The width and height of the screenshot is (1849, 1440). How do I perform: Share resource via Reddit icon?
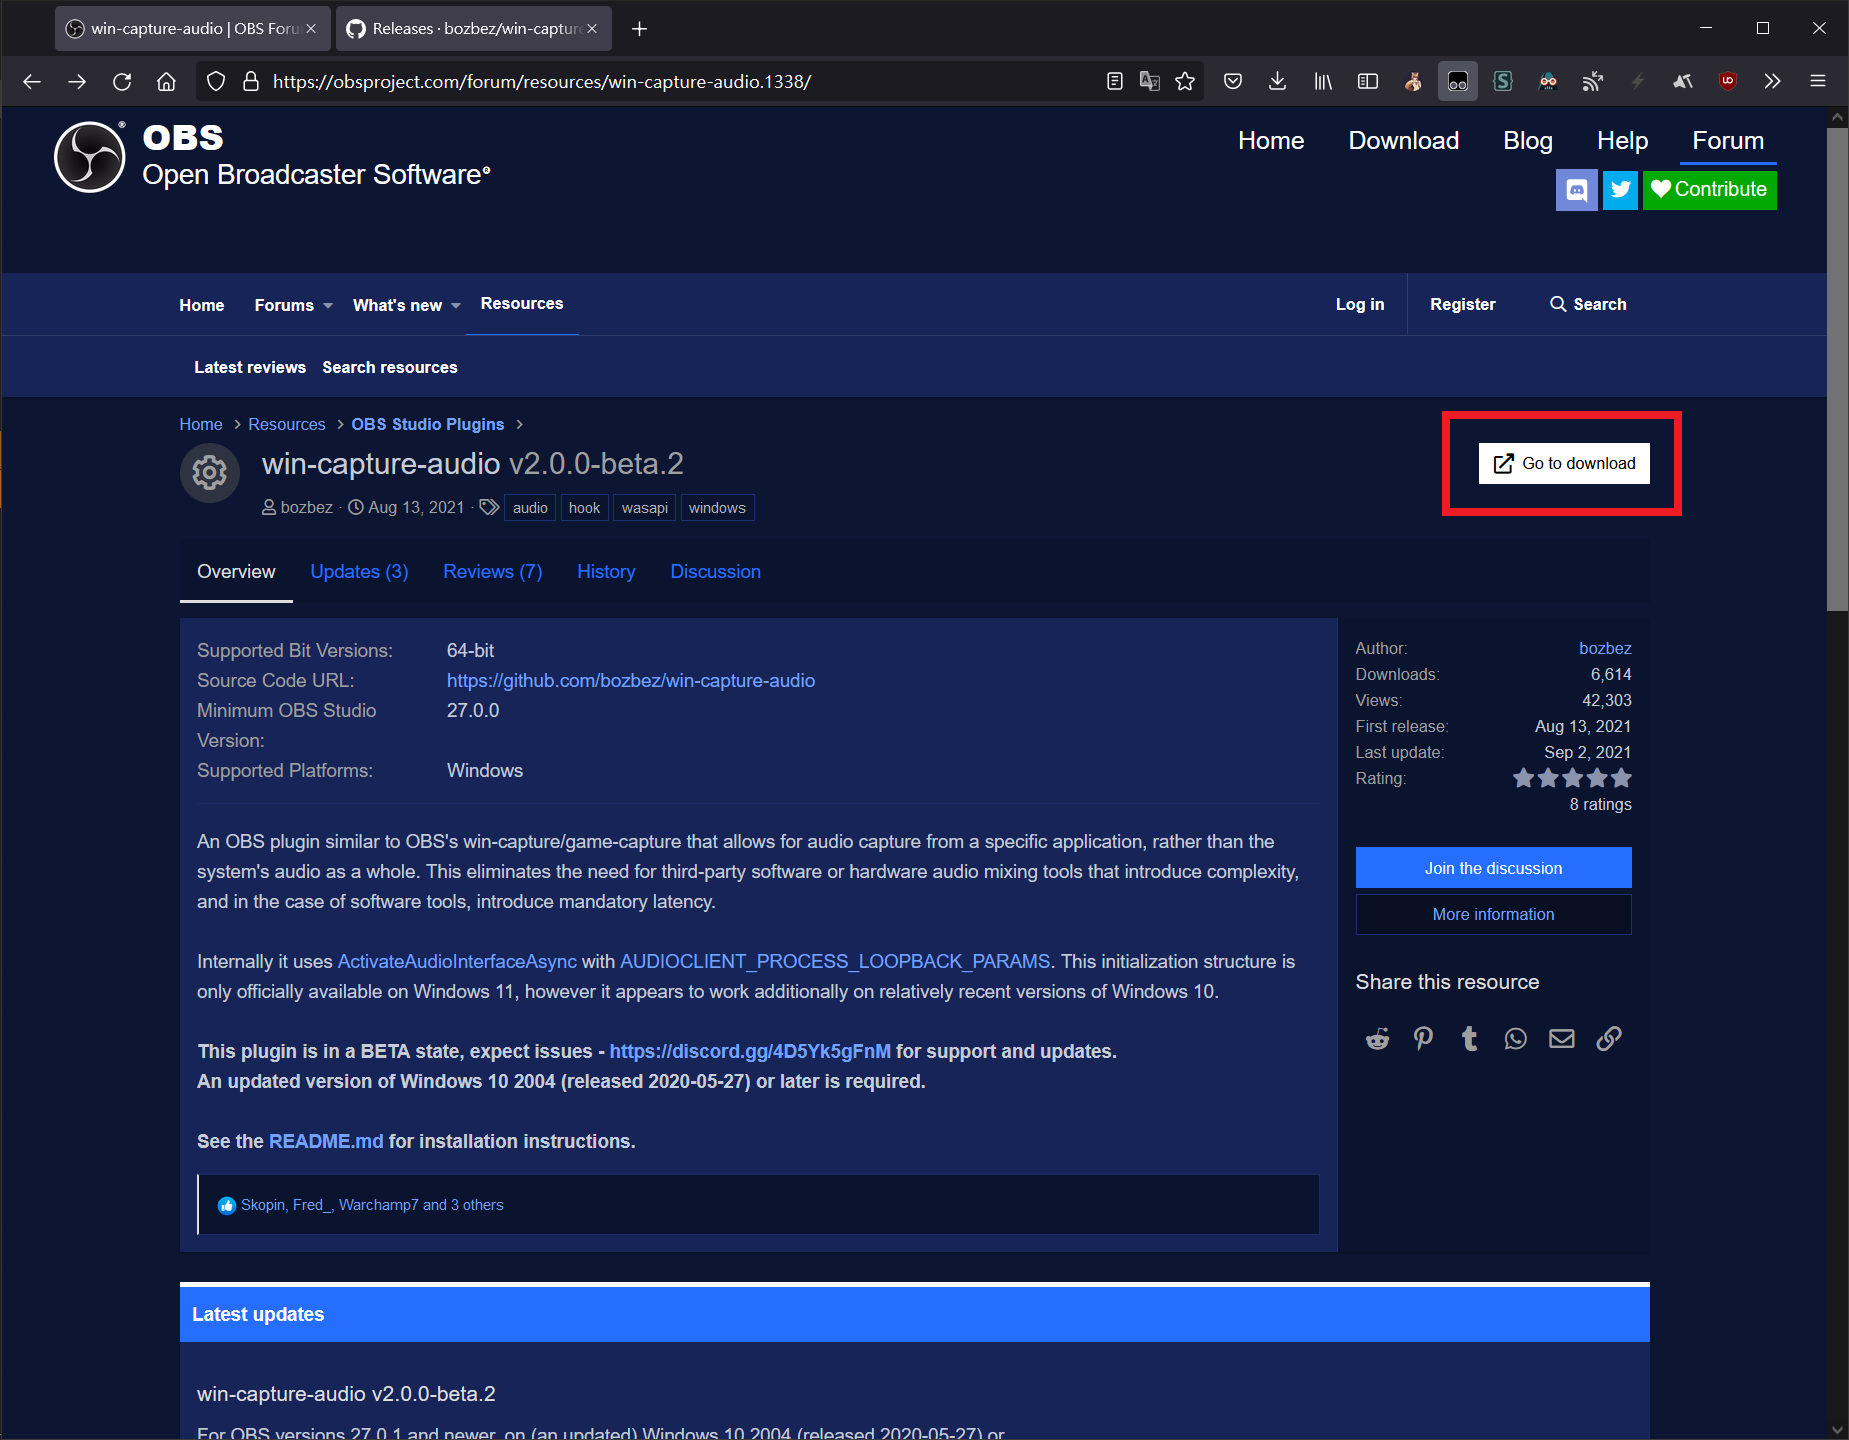pyautogui.click(x=1378, y=1039)
